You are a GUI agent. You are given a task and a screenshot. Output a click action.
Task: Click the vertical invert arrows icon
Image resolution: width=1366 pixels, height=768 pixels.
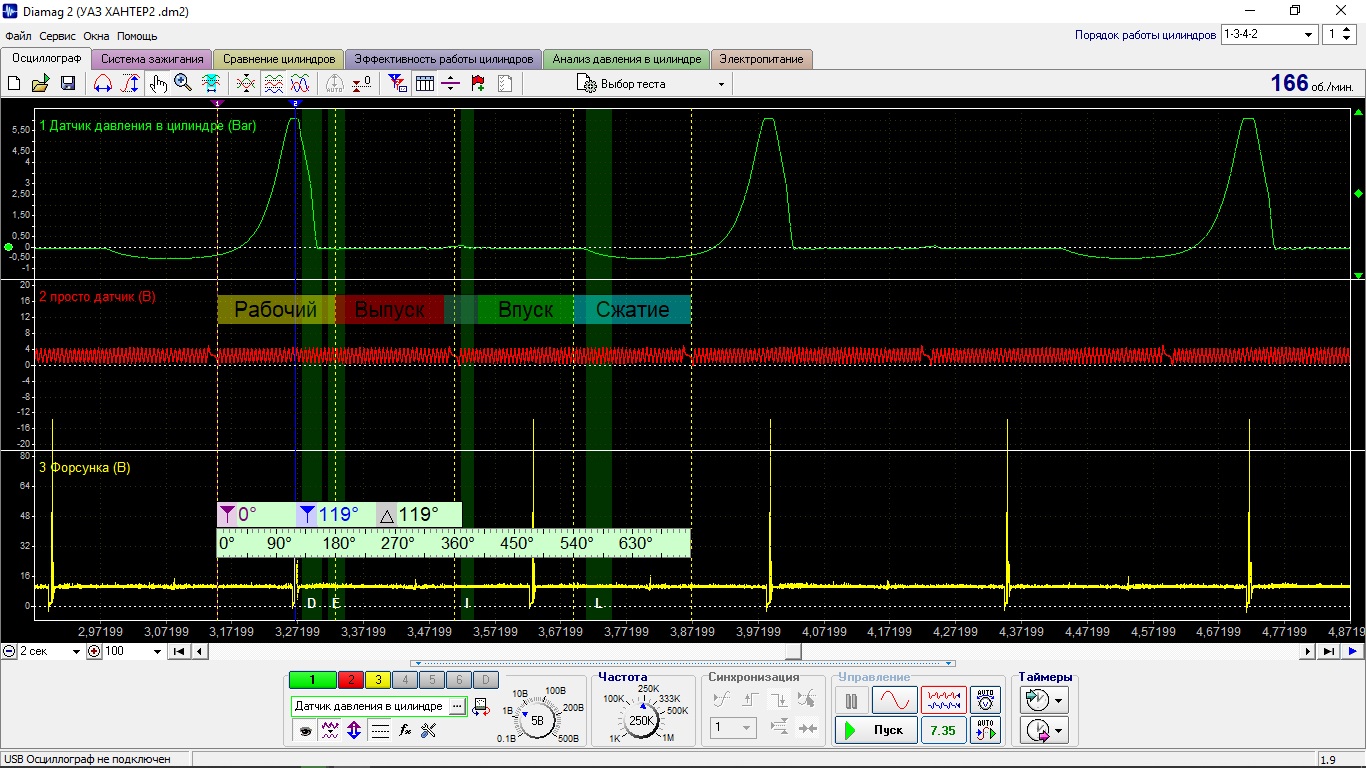pos(354,731)
